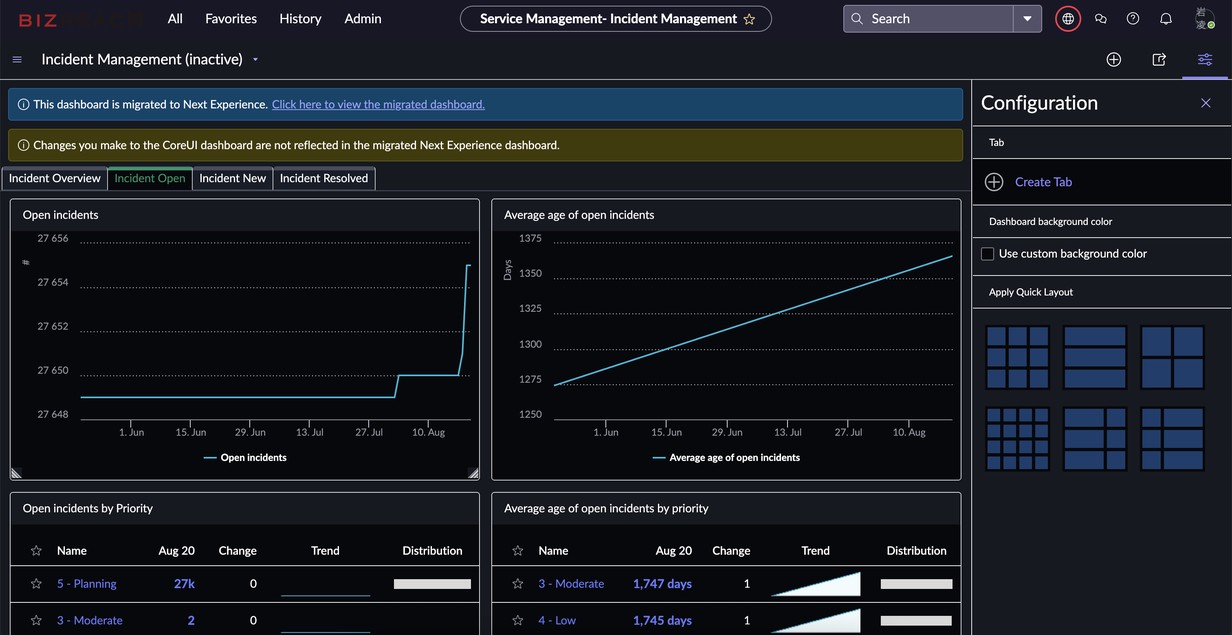Open the Incident Management (inactive) dashboard dropdown
The image size is (1232, 635).
click(255, 60)
